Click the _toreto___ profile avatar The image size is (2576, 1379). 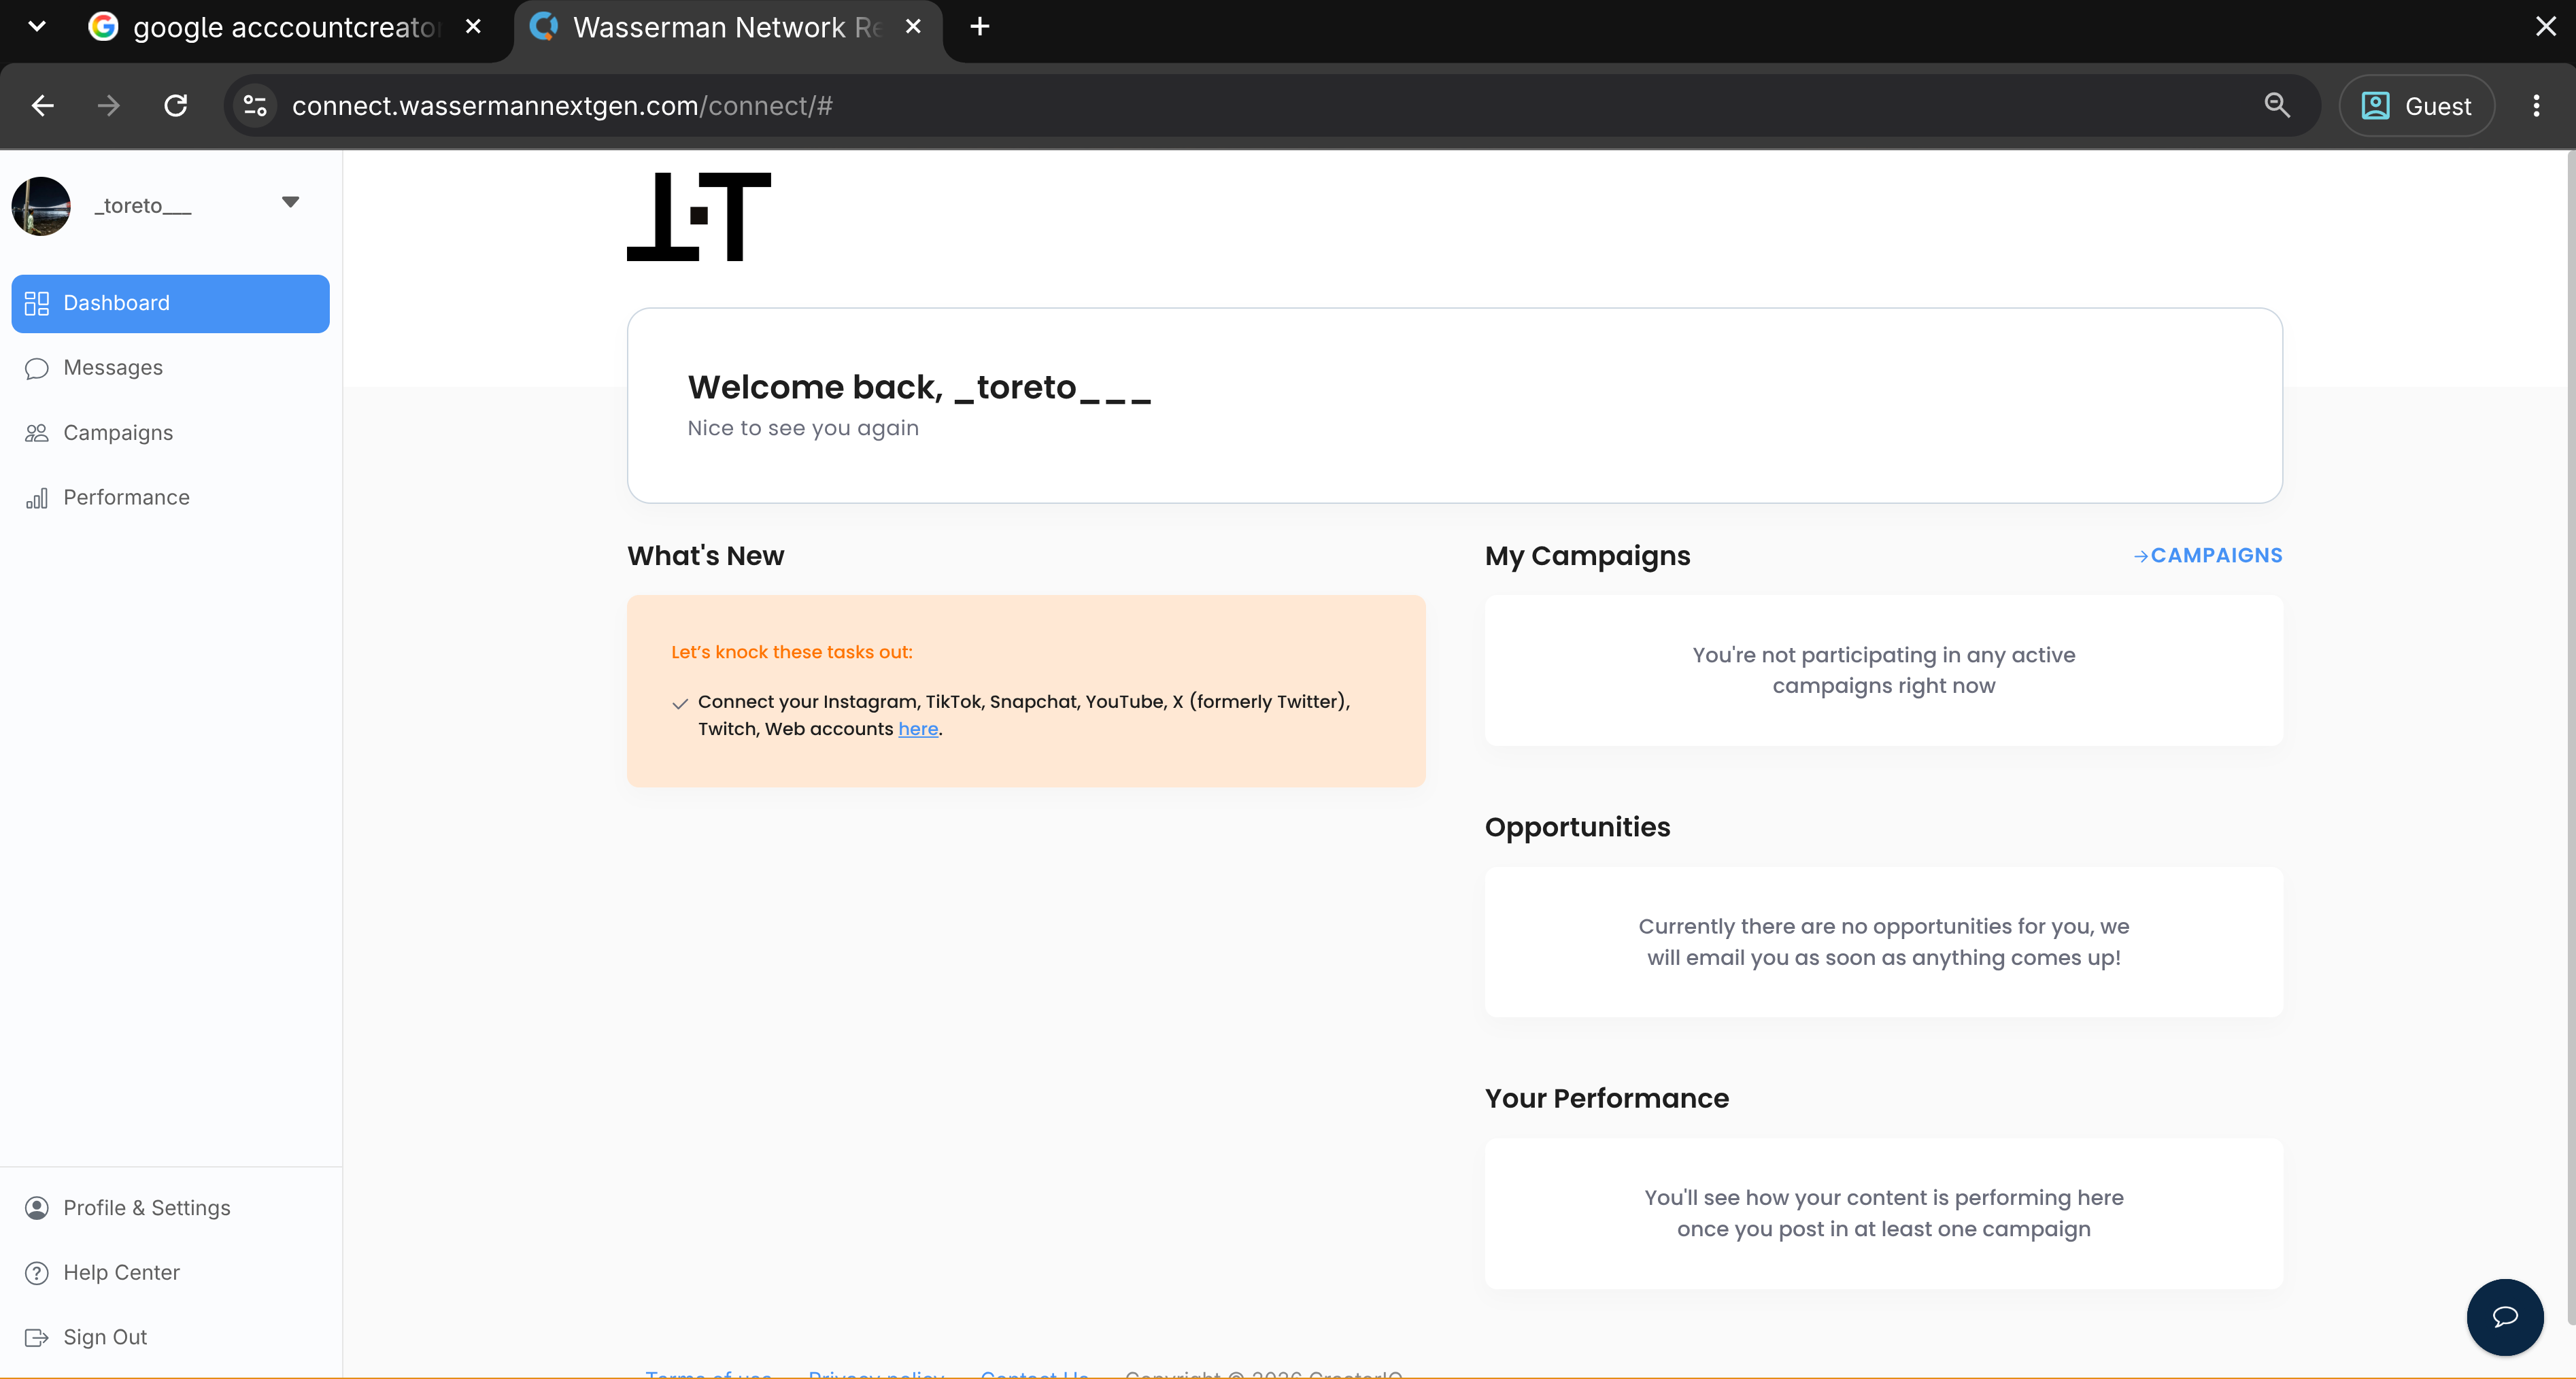tap(41, 206)
